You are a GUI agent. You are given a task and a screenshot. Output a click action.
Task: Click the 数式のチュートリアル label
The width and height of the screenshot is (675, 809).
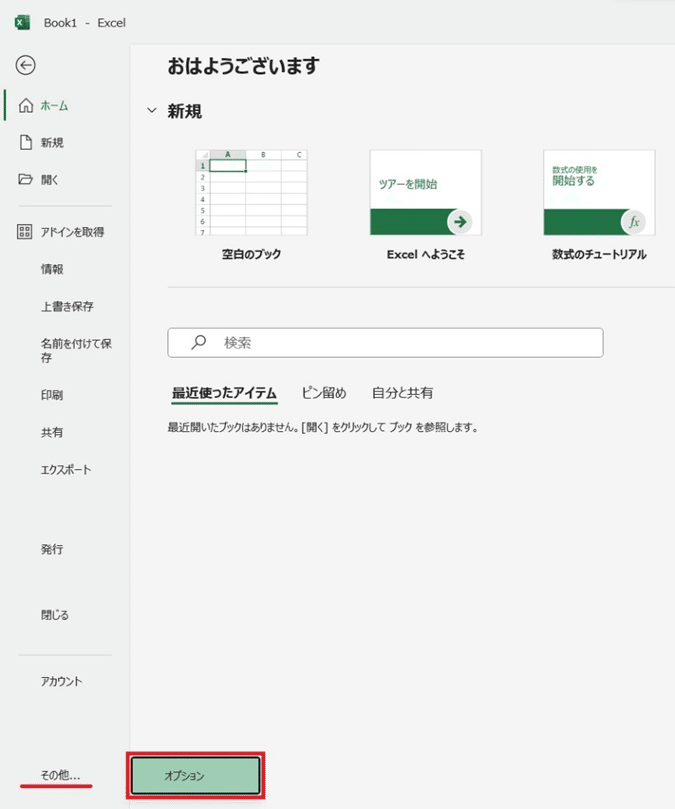coord(599,254)
